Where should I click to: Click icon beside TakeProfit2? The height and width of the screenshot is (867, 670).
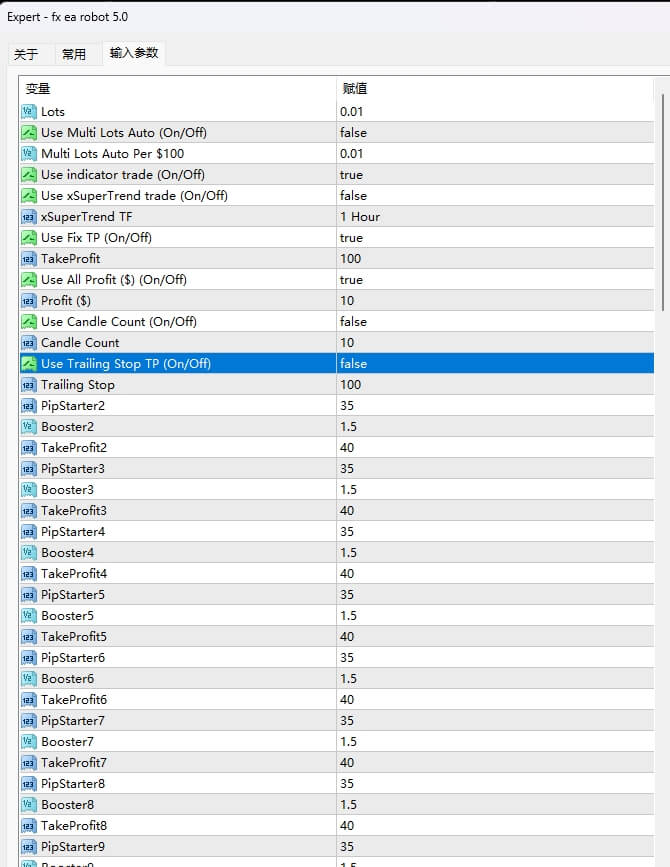coord(29,448)
